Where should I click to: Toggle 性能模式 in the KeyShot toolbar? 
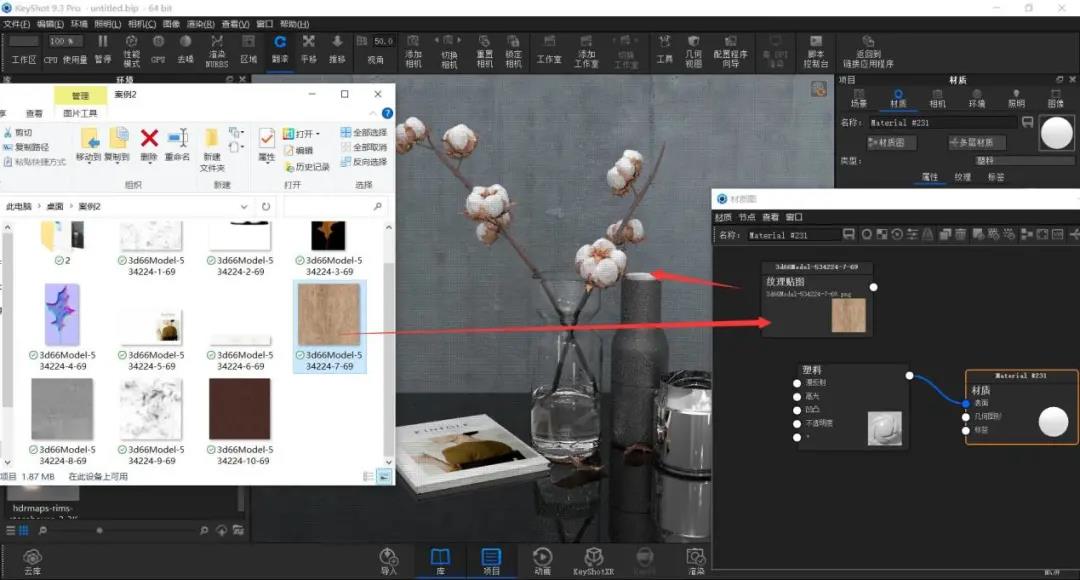131,51
